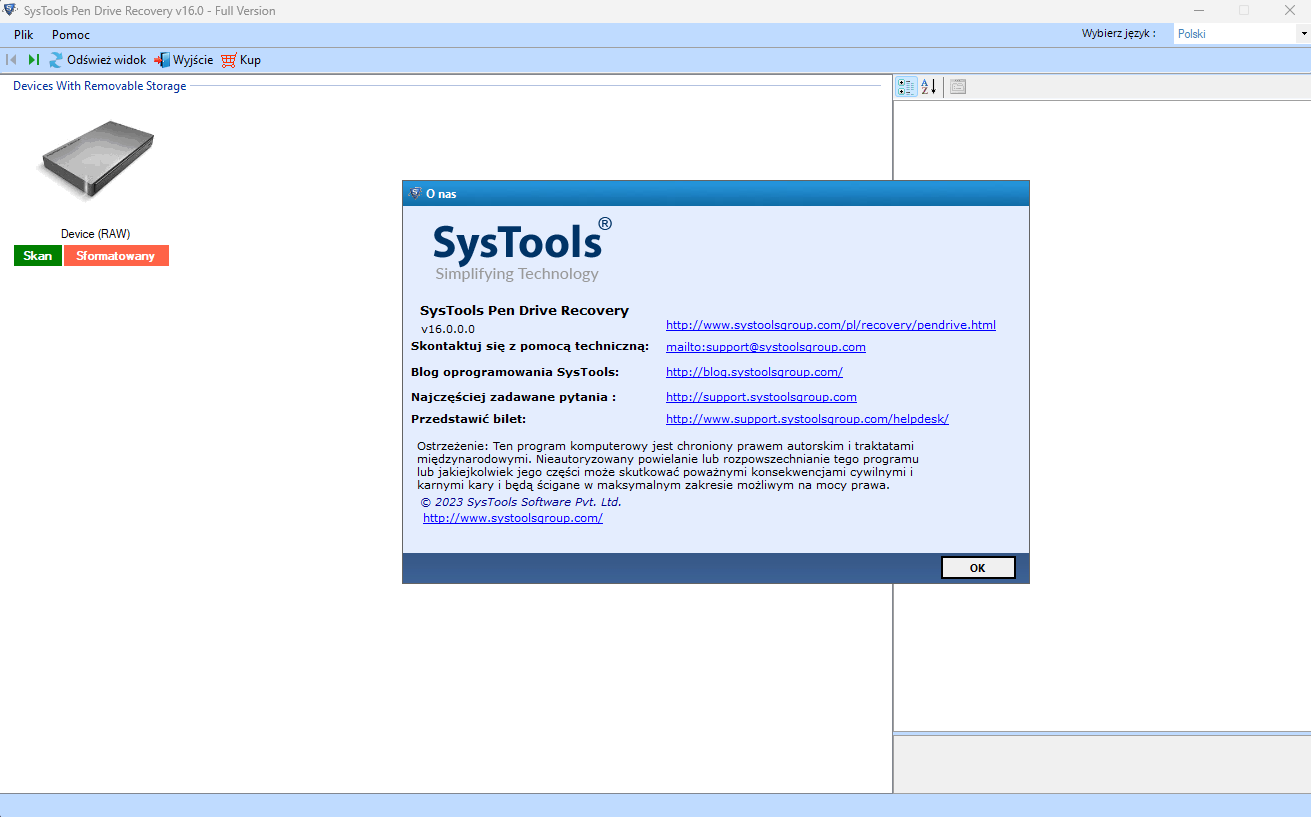Screen dimensions: 1311x817
Task: Open the www.systoolsgroup.com footer link
Action: tap(513, 518)
